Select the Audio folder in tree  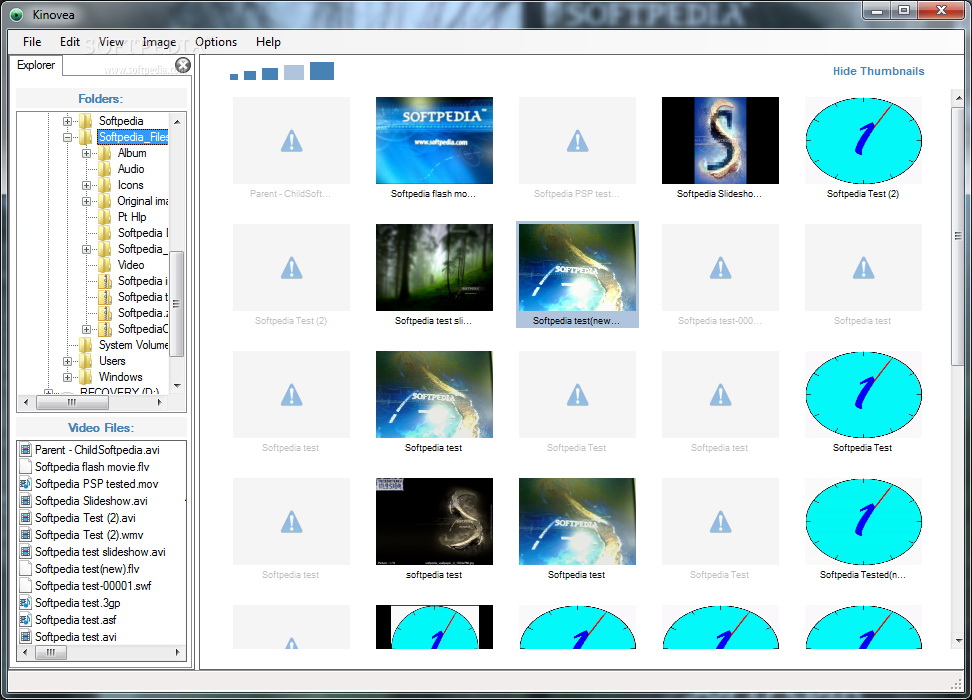(131, 169)
